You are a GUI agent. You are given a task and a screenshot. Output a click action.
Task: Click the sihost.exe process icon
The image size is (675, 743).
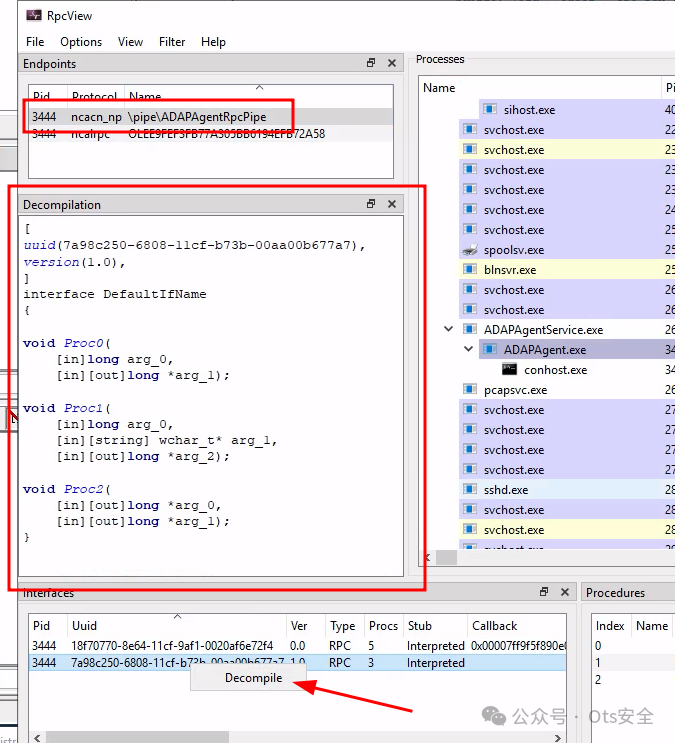(490, 109)
